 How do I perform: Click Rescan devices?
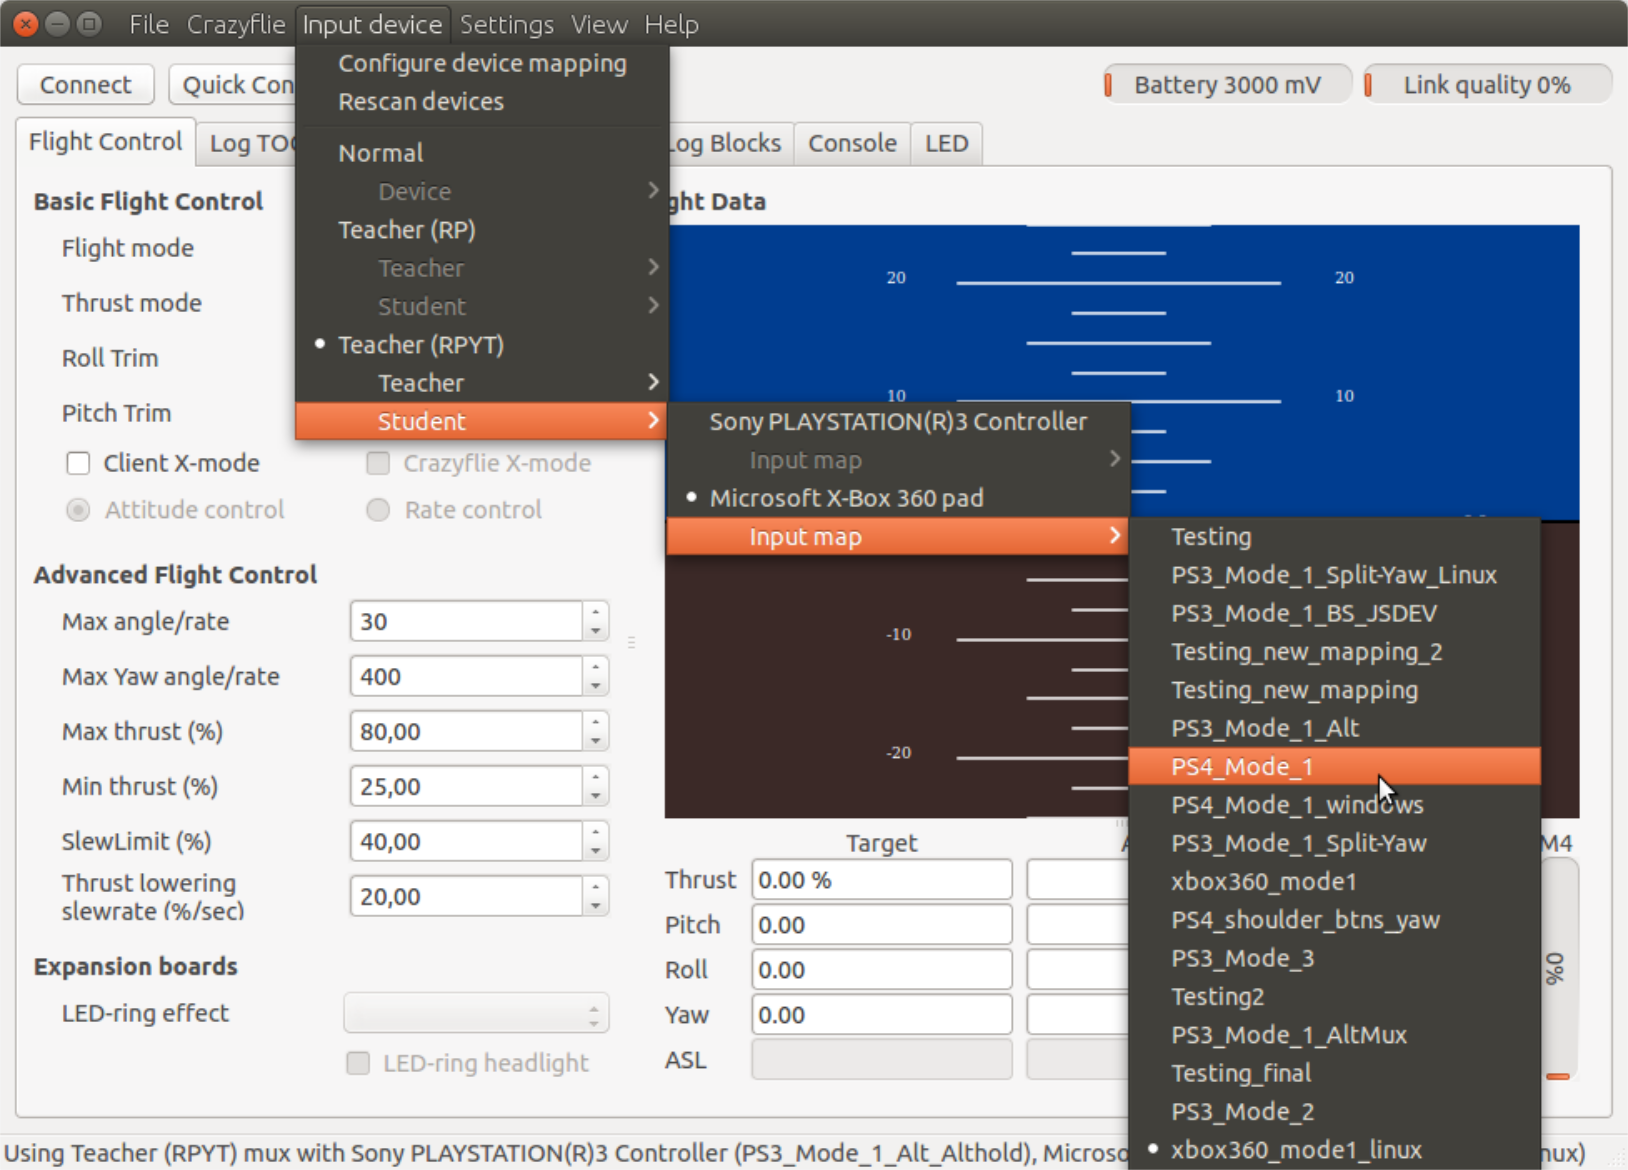click(421, 100)
